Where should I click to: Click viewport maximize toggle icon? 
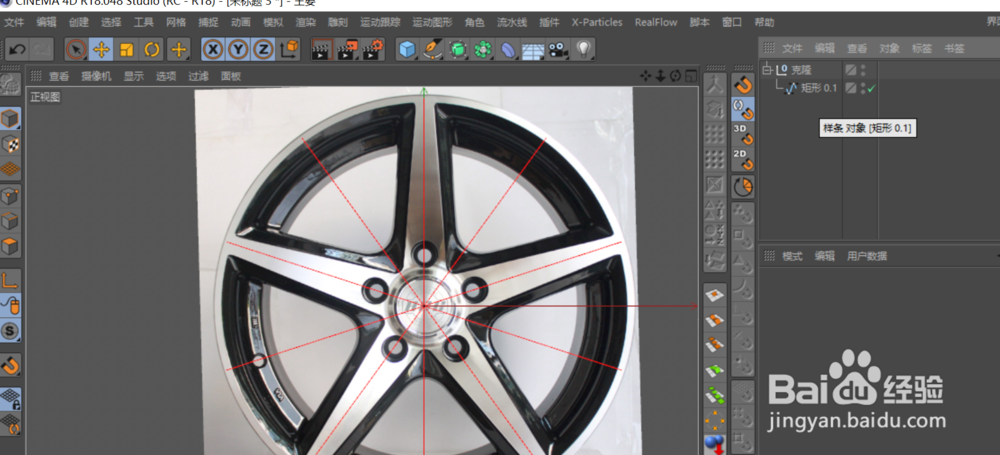tap(691, 77)
